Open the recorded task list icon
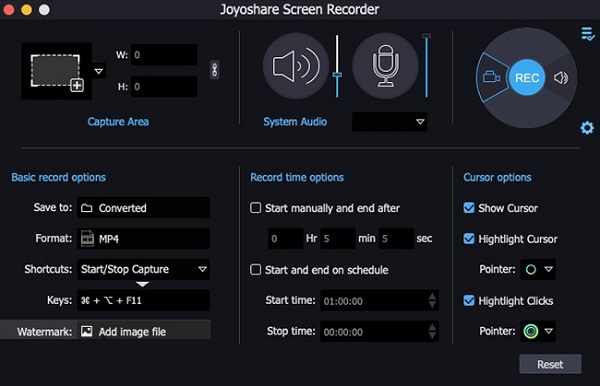Screen dimensions: 600x386 tap(587, 34)
